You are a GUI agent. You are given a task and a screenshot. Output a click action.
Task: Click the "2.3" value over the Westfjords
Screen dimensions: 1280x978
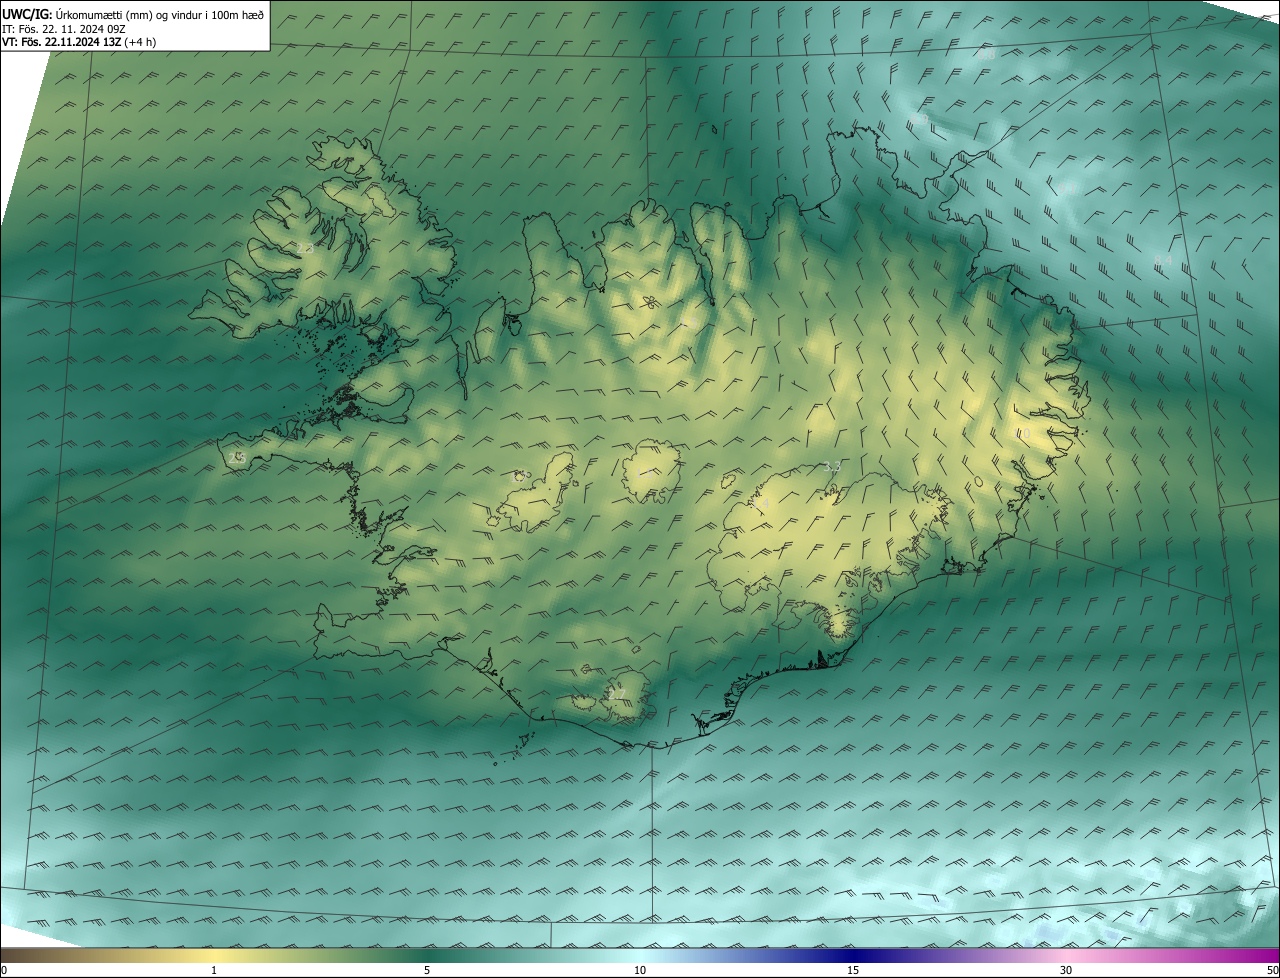tap(305, 248)
